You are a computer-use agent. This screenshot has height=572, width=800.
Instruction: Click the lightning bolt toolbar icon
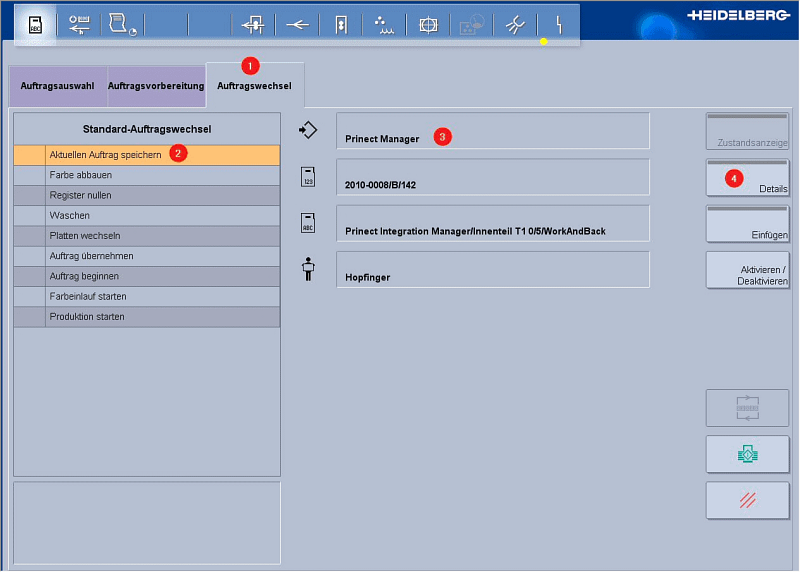559,25
